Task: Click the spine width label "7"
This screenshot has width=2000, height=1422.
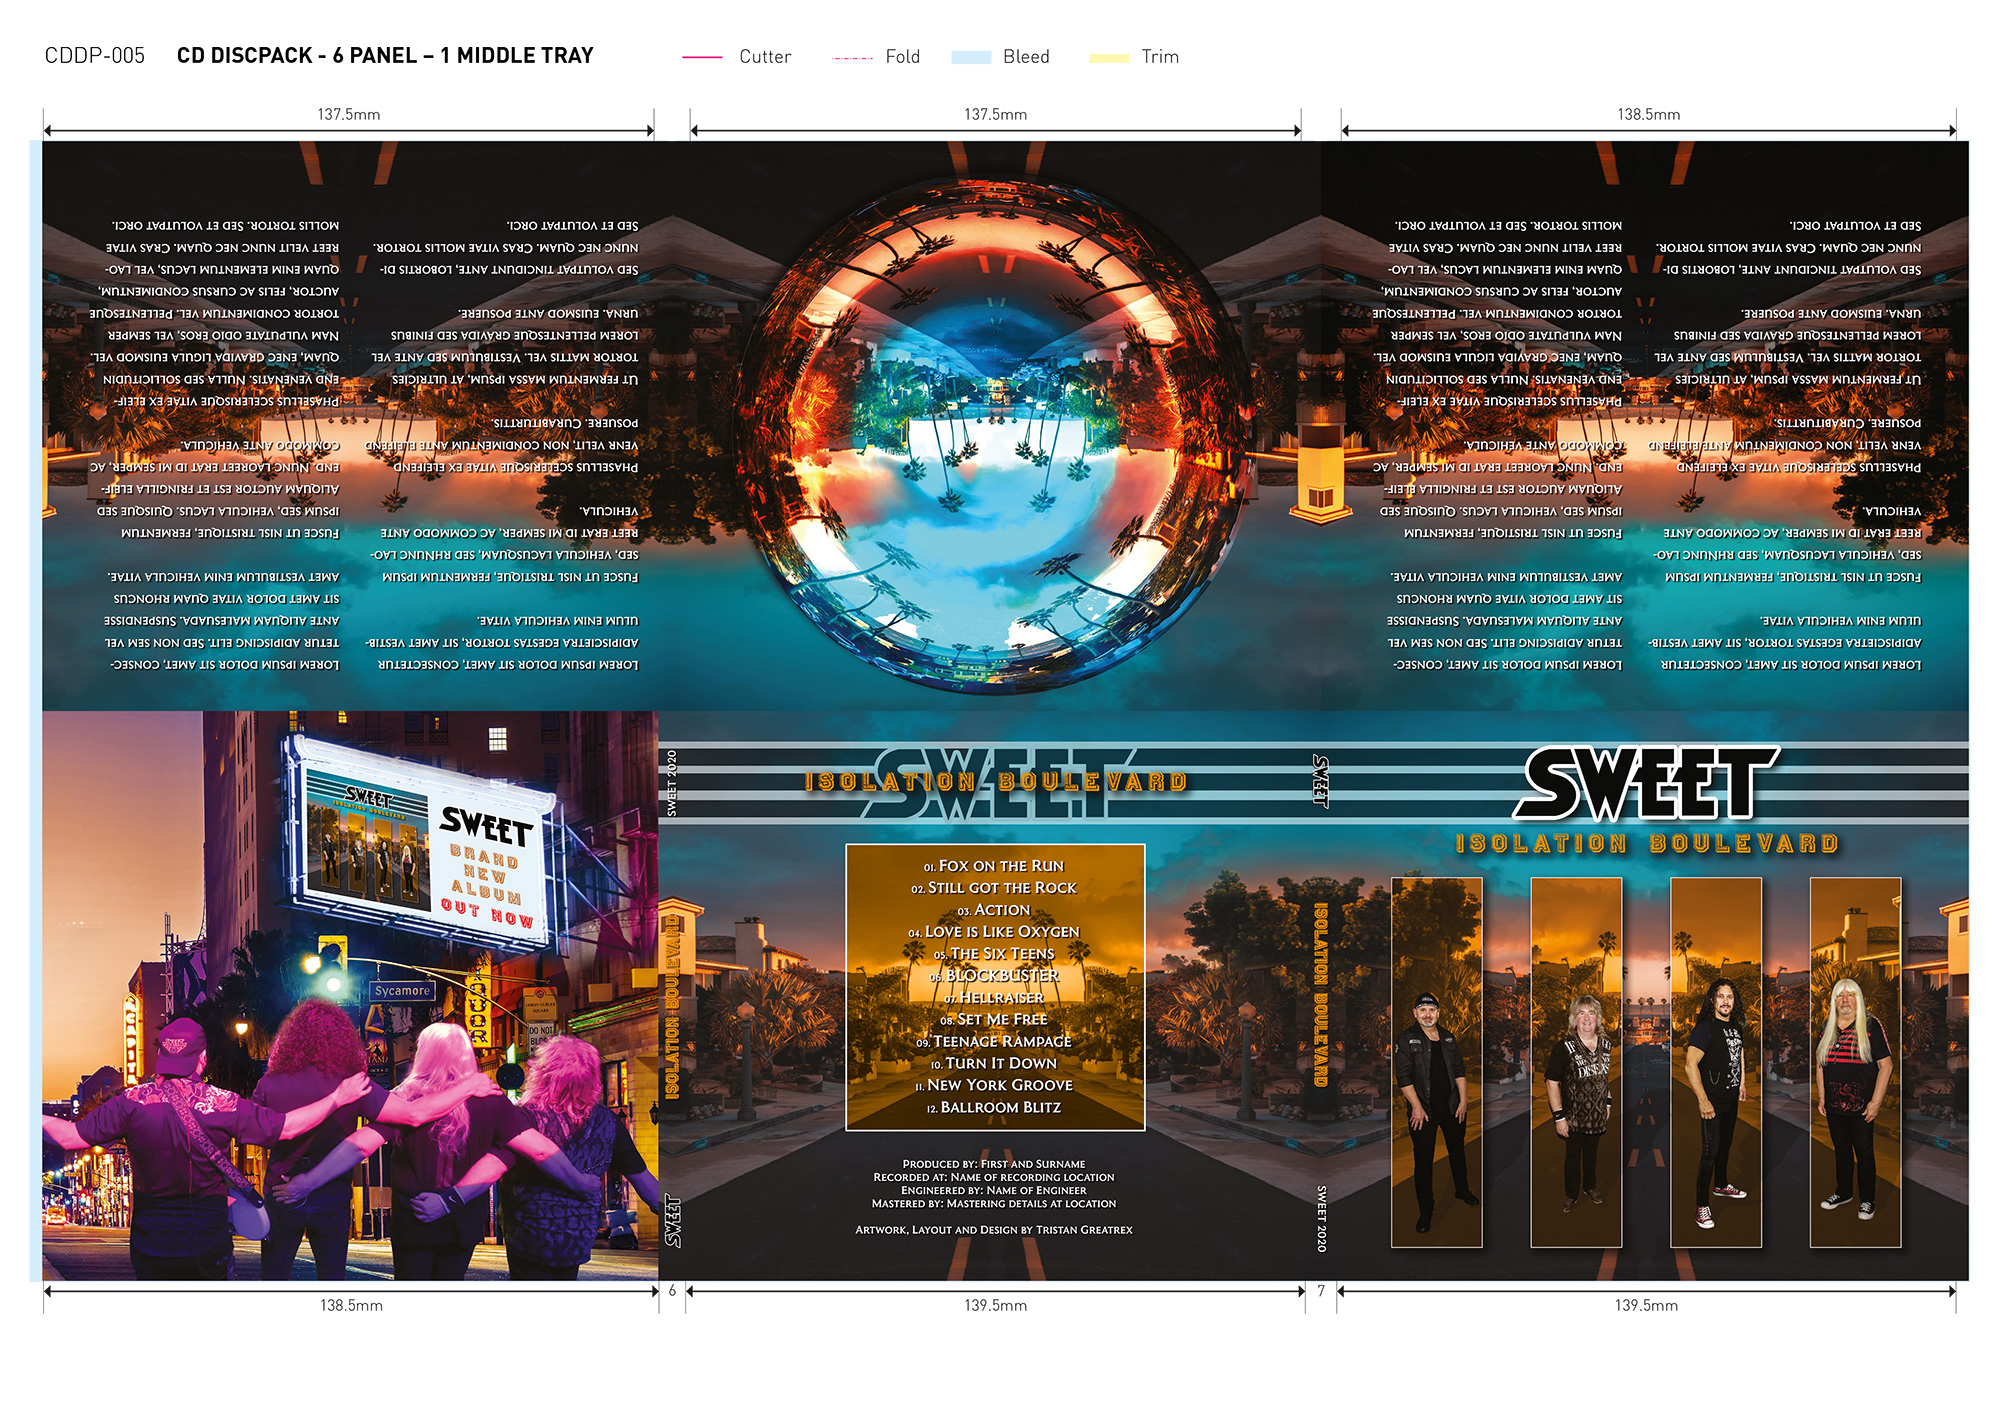Action: pos(1321,1291)
